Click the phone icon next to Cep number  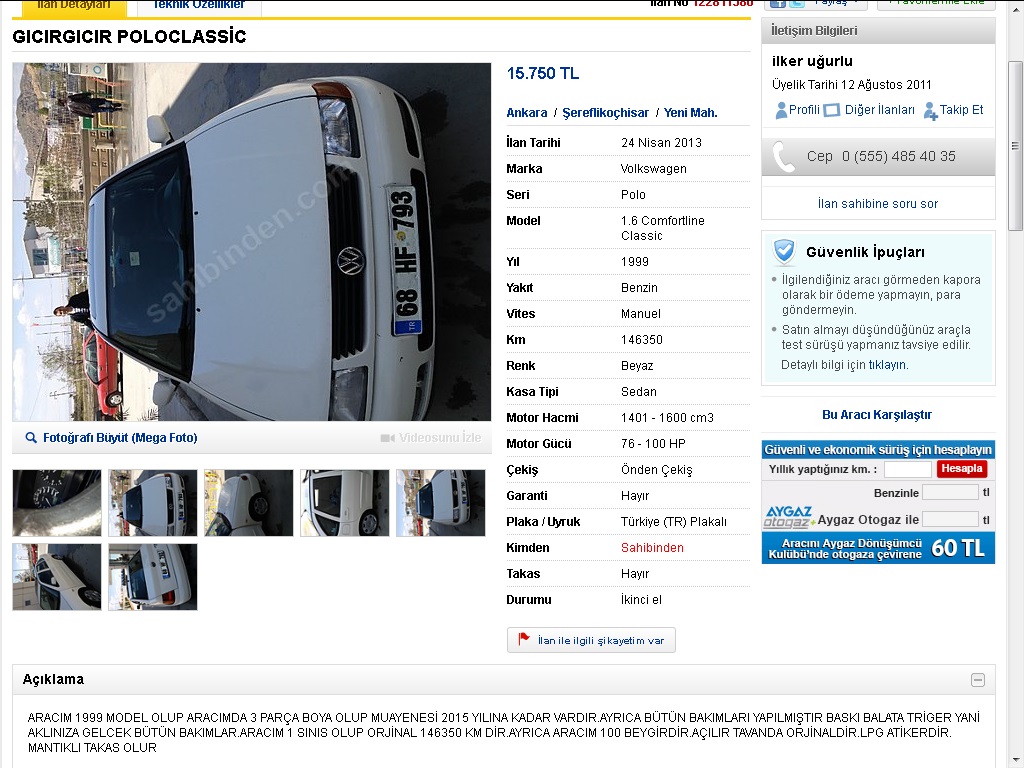click(x=784, y=157)
